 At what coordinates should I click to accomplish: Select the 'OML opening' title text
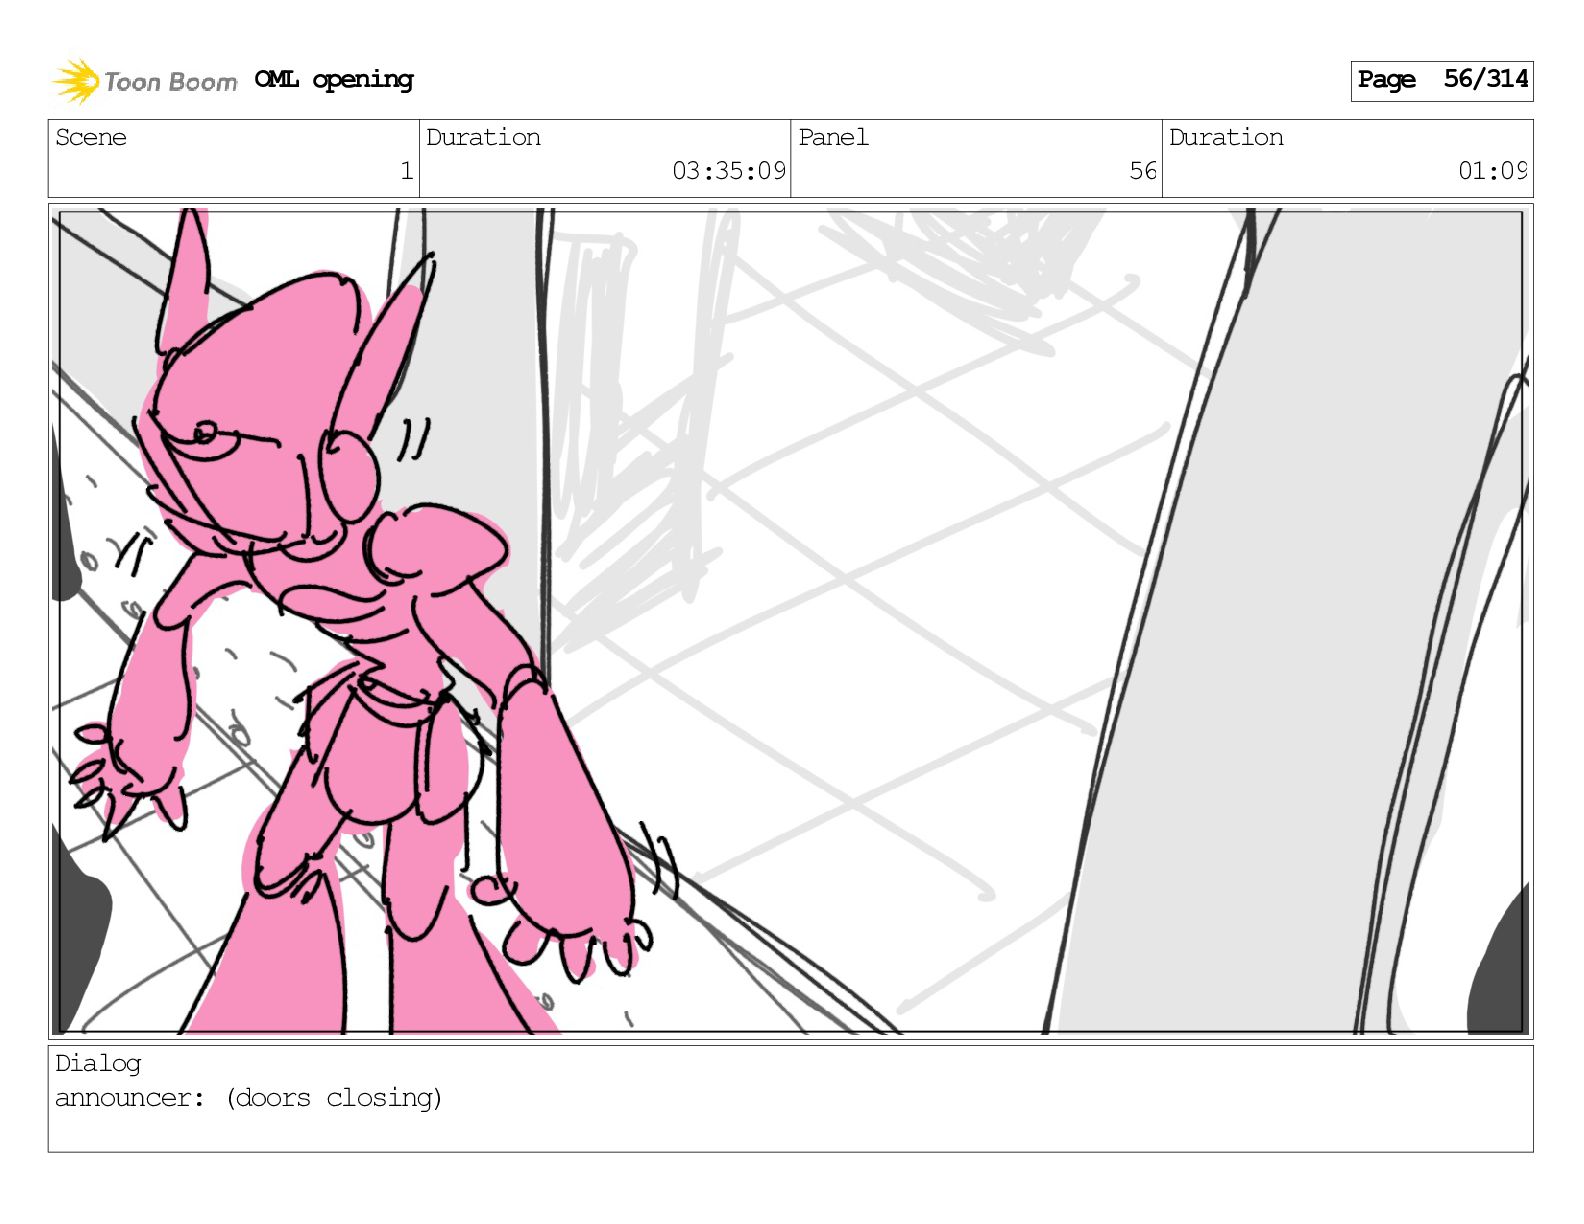point(334,80)
